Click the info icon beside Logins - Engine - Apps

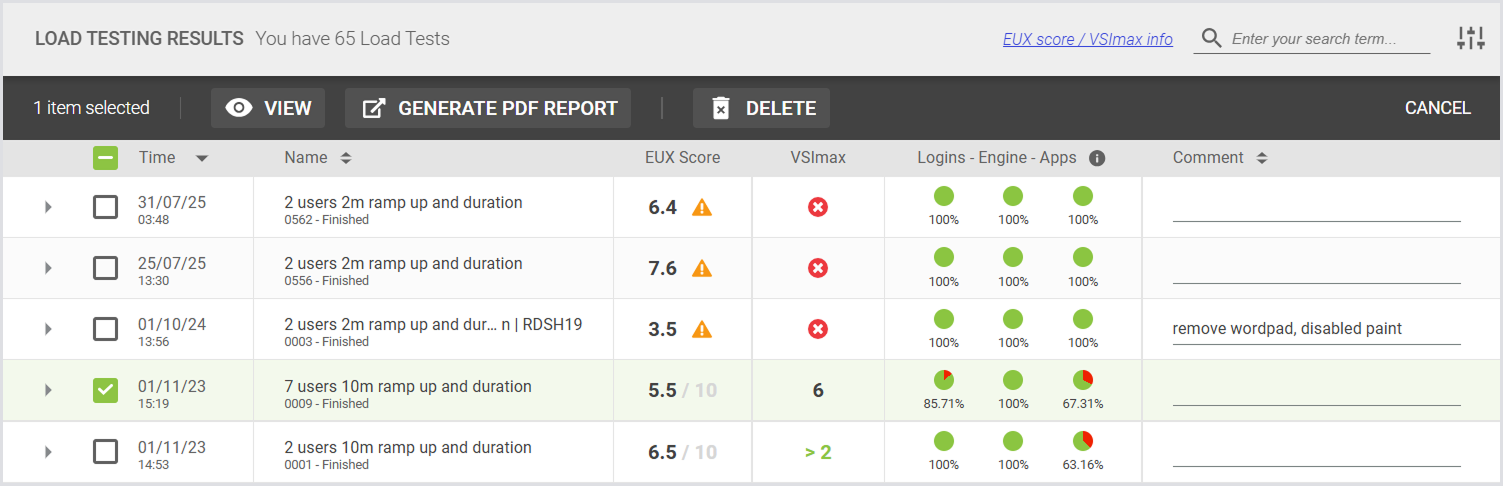pos(1097,158)
